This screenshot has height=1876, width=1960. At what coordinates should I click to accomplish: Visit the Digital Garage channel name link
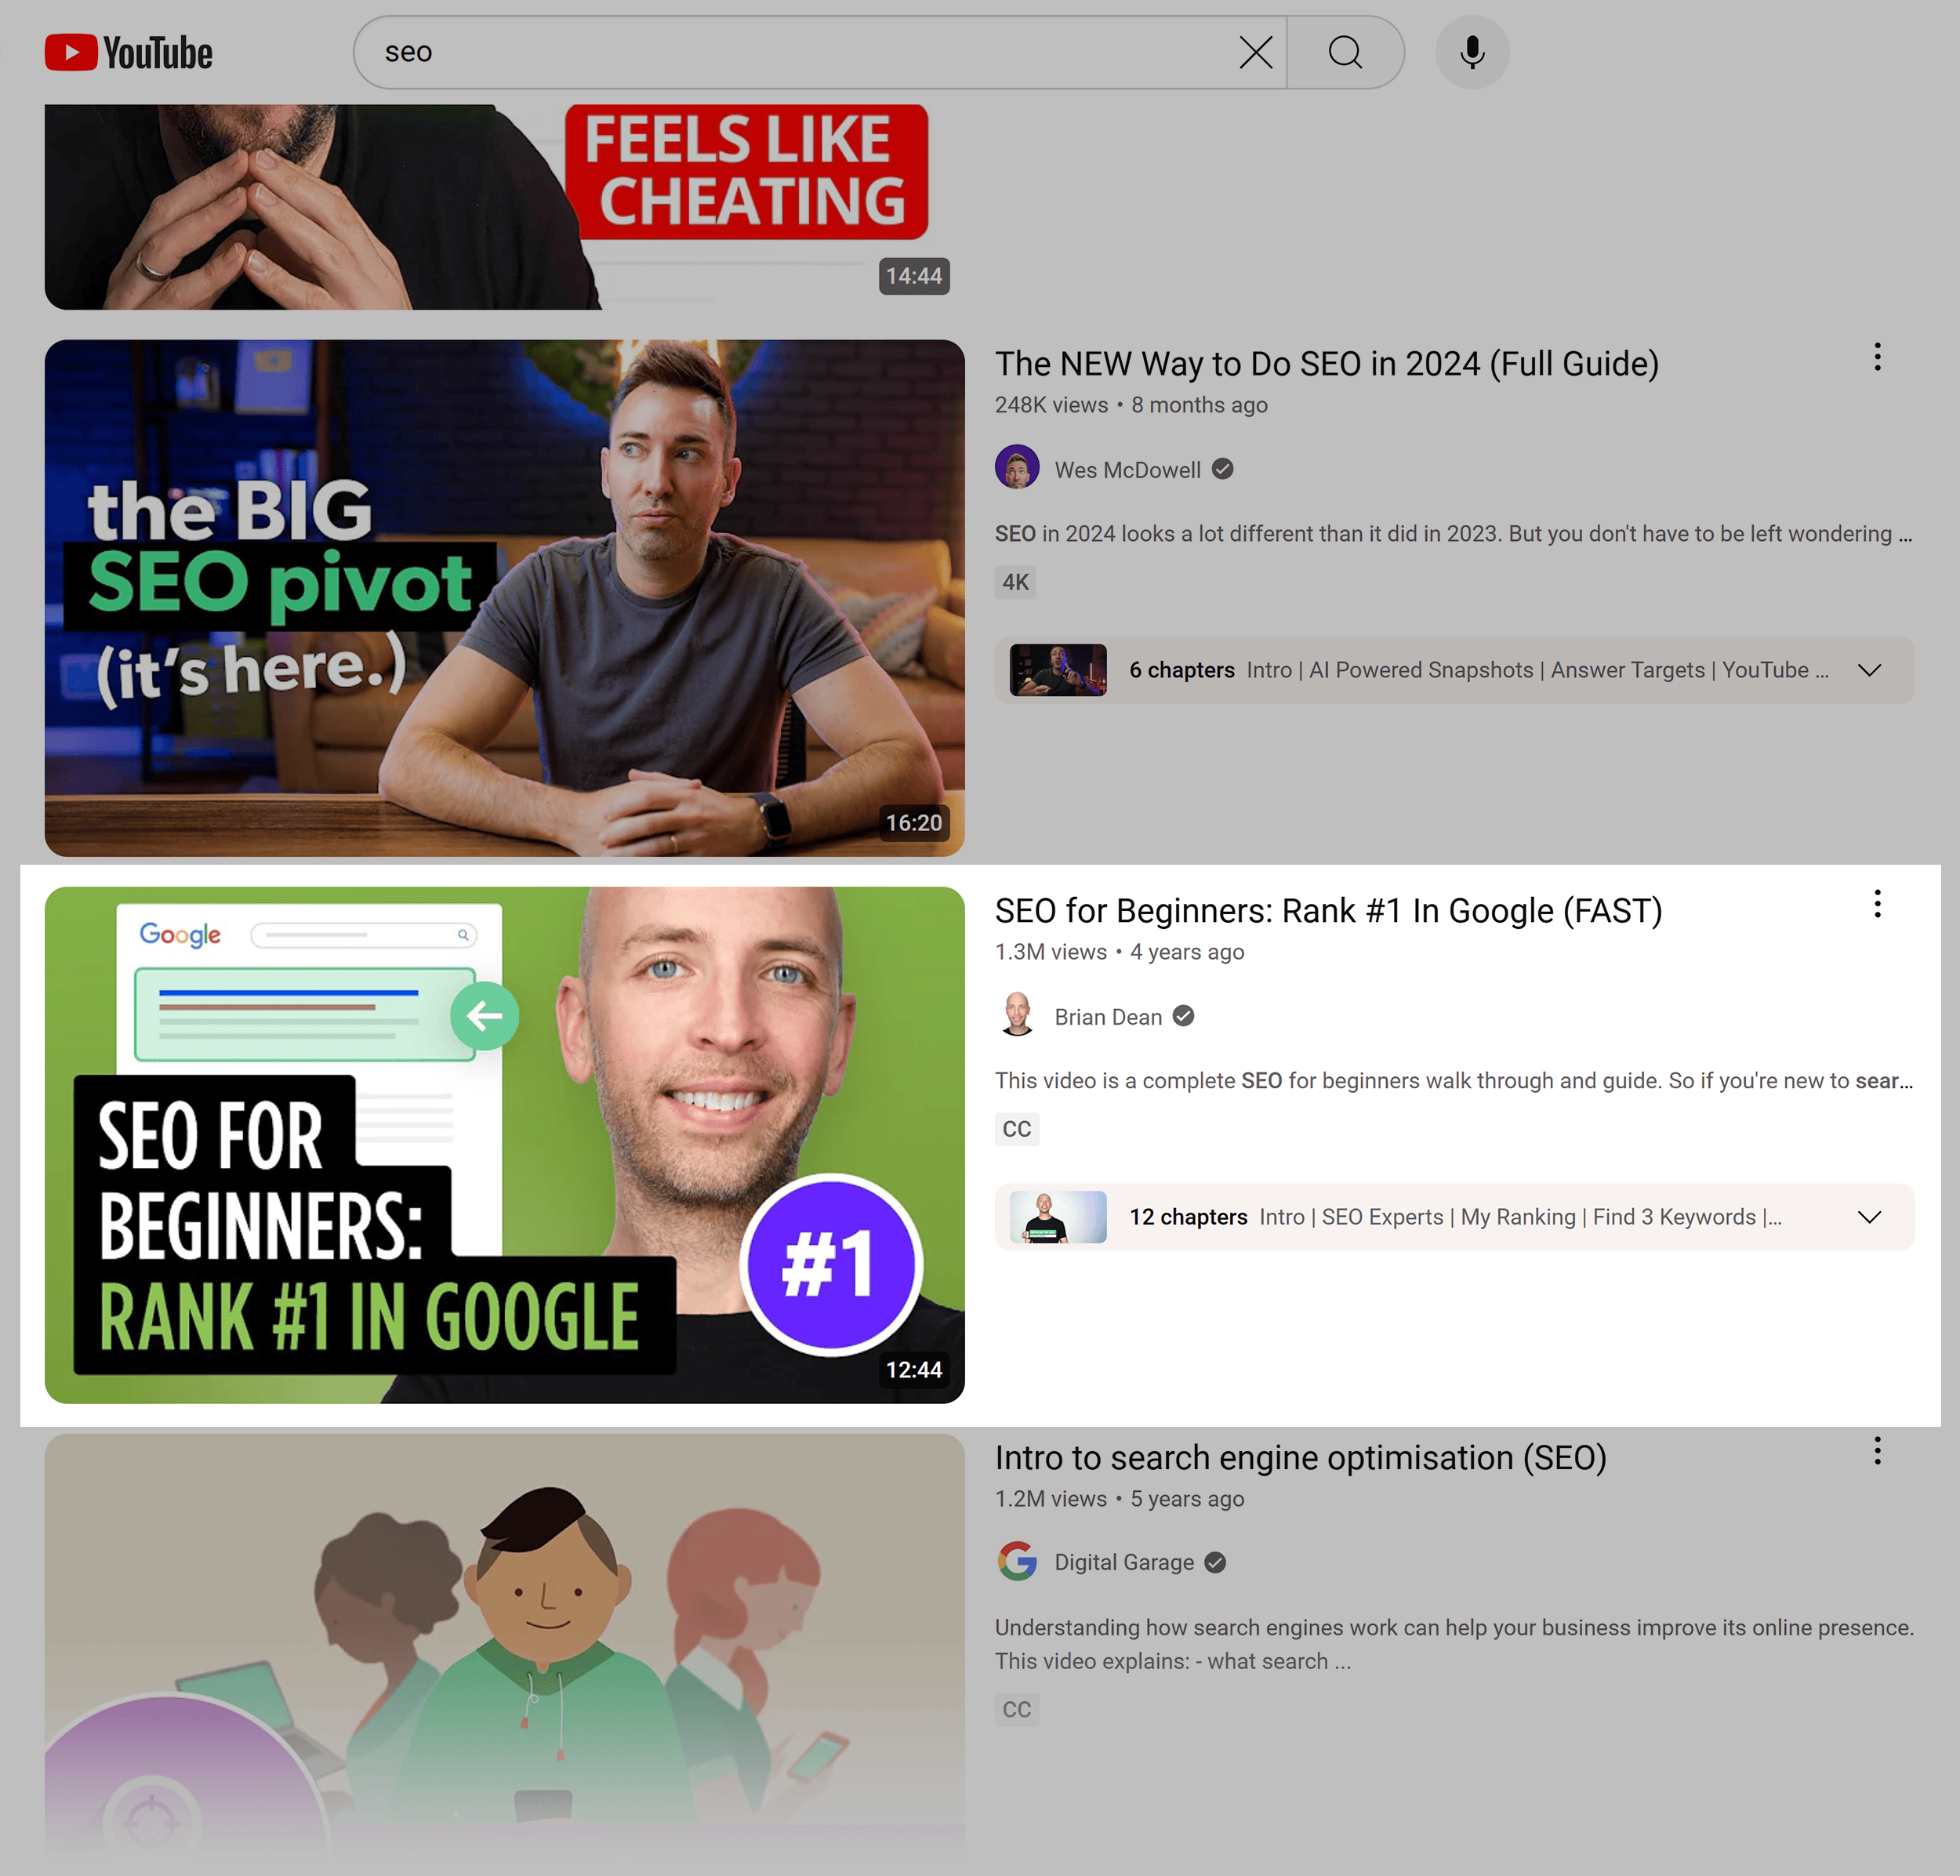[x=1124, y=1562]
